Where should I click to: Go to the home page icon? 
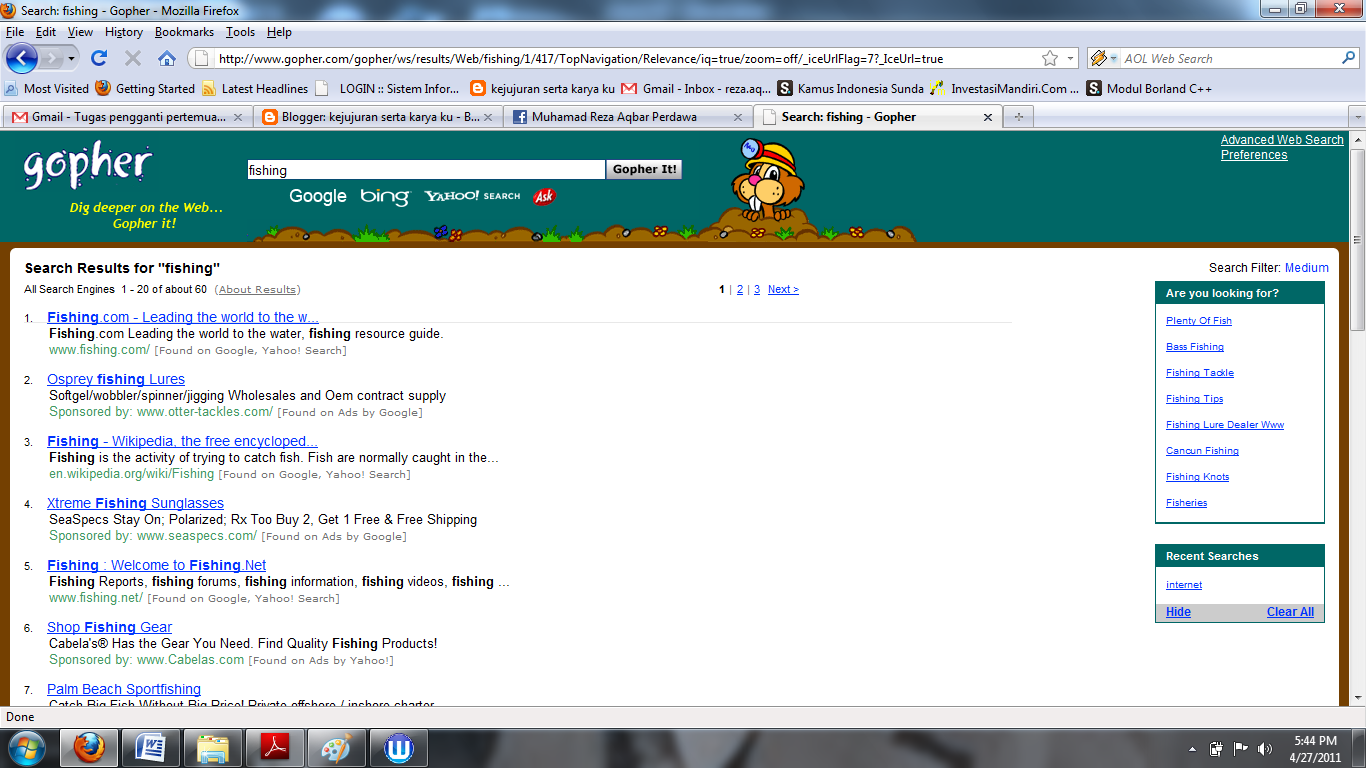(x=167, y=58)
